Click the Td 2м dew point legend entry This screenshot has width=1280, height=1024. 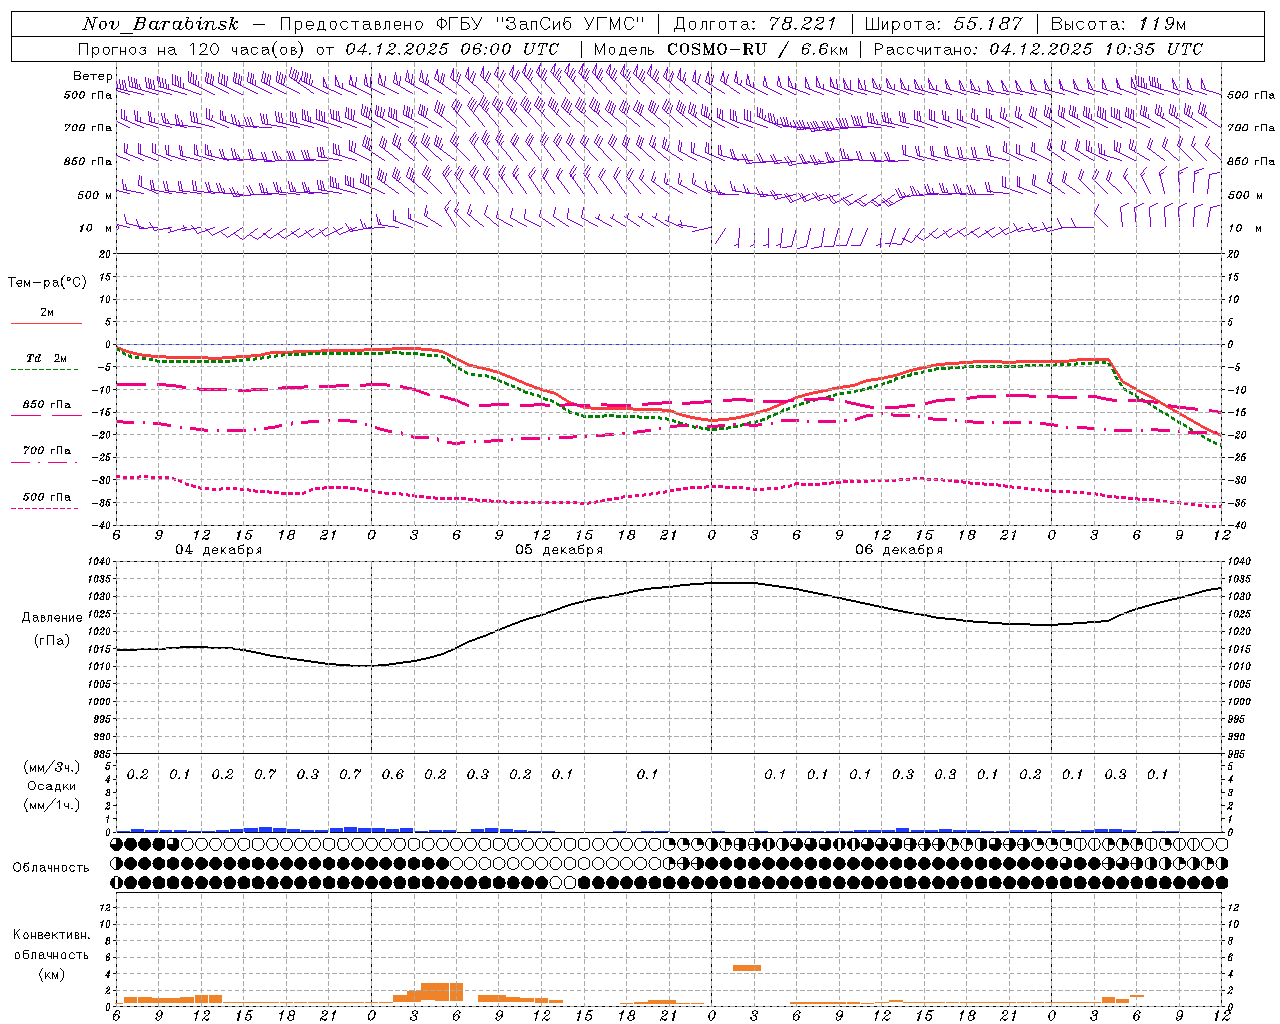[x=47, y=358]
